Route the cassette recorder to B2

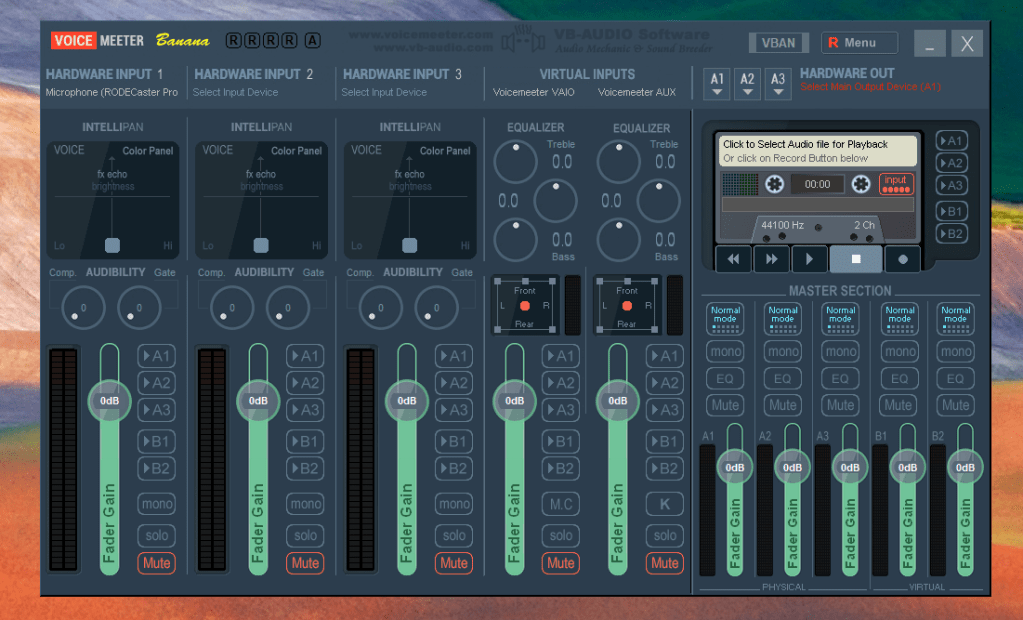coord(951,234)
